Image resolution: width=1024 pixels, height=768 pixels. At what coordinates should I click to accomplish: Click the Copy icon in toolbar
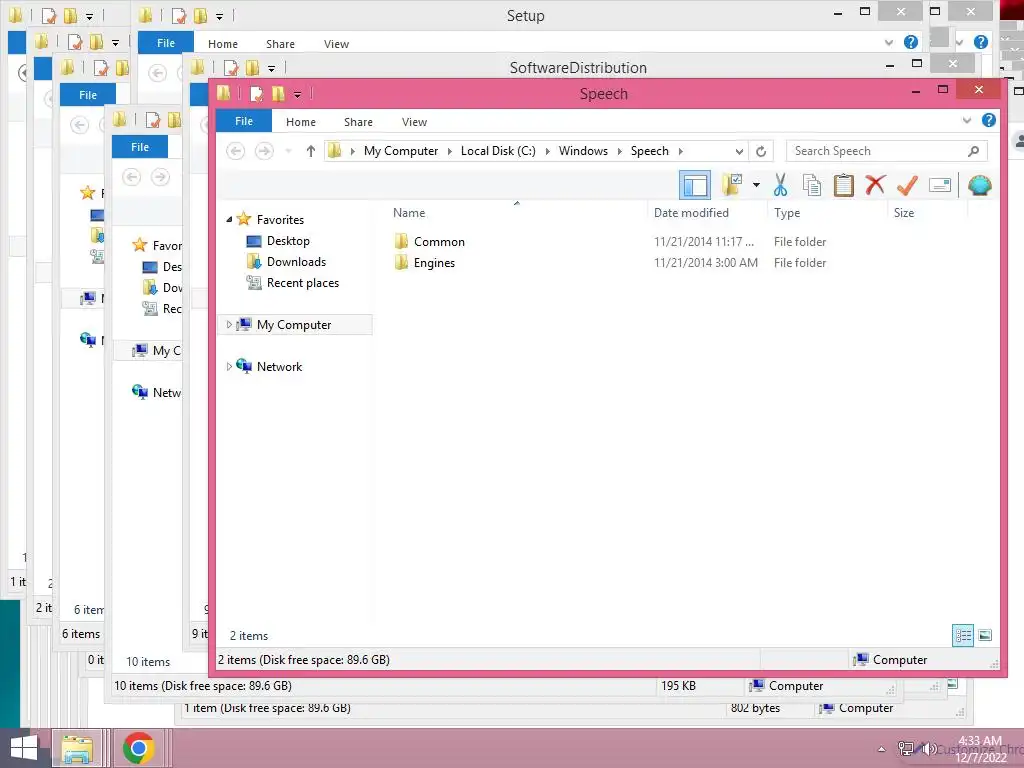tap(812, 185)
